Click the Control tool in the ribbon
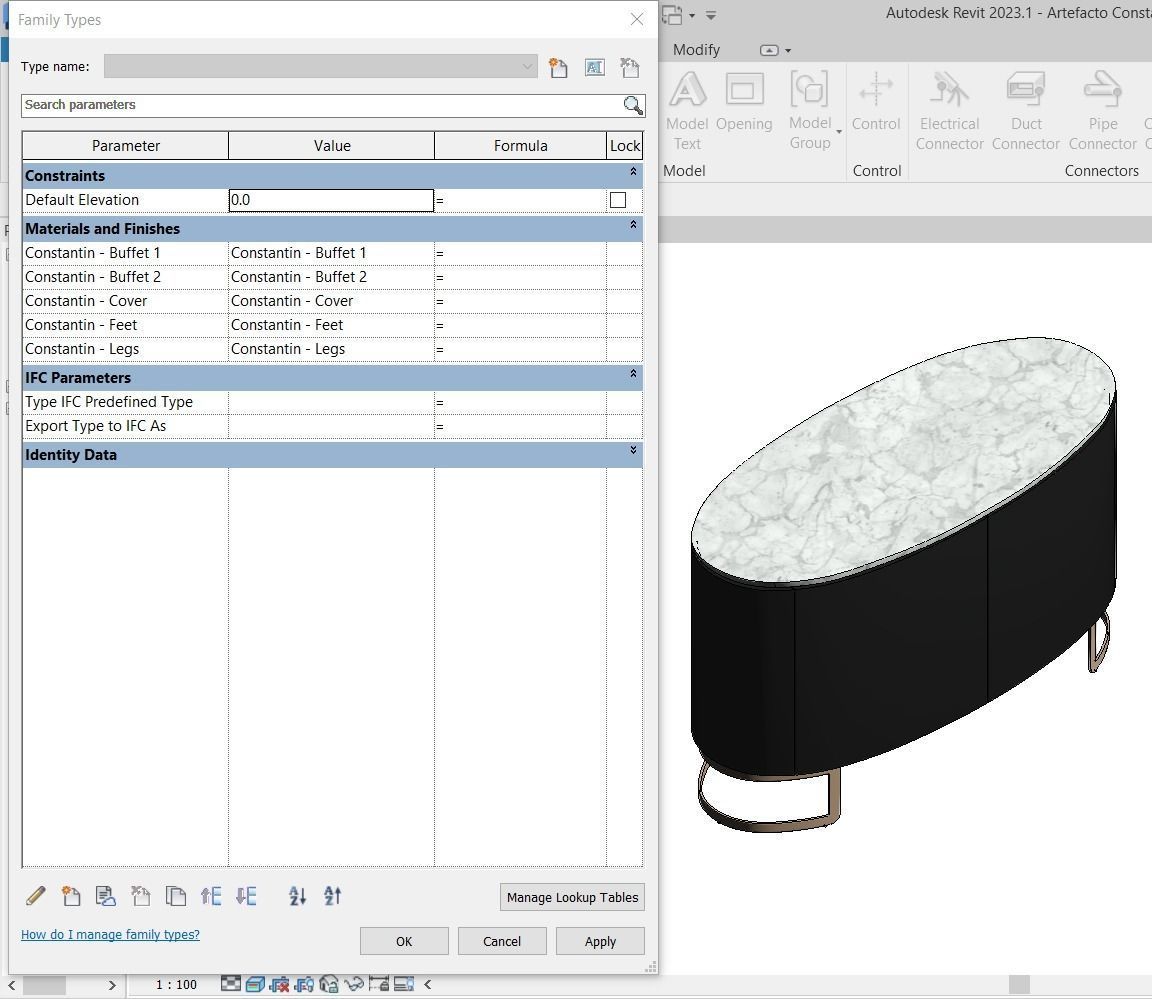Screen dimensions: 1152x999 tap(876, 102)
